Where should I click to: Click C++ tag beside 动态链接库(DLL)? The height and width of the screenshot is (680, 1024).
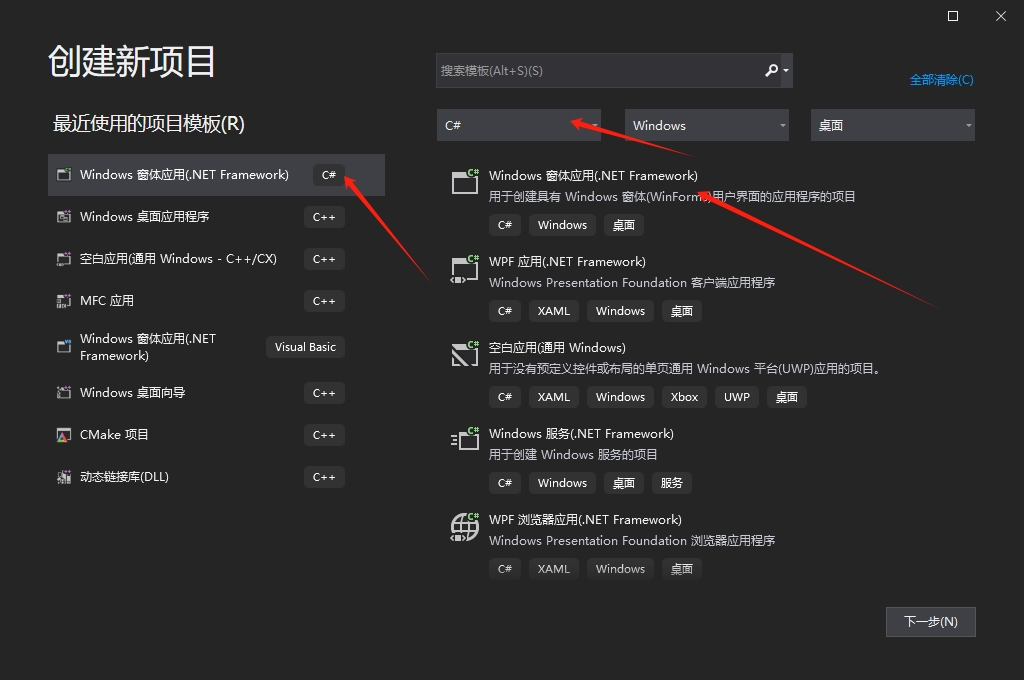click(x=324, y=478)
